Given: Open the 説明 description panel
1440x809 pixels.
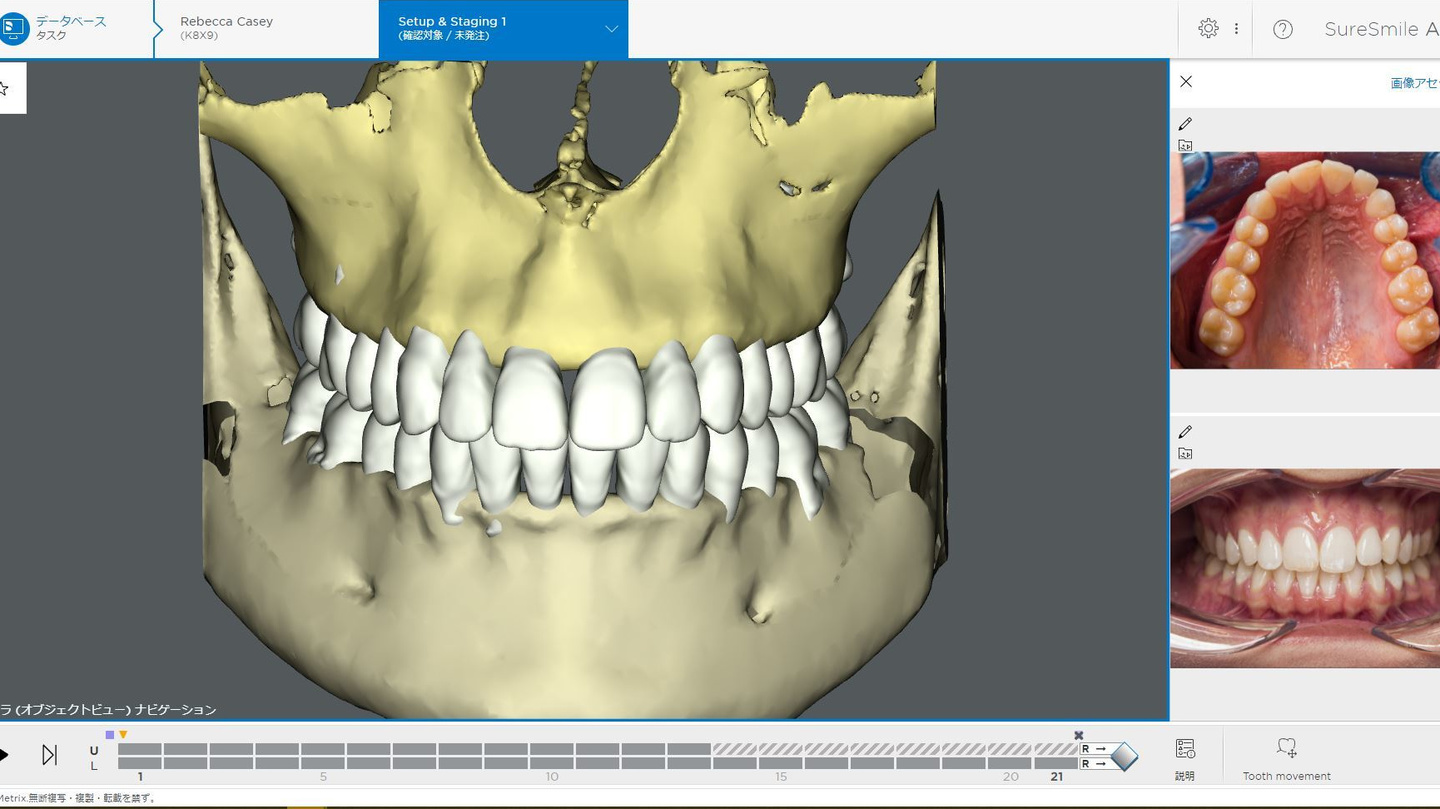Looking at the screenshot, I should pos(1185,758).
